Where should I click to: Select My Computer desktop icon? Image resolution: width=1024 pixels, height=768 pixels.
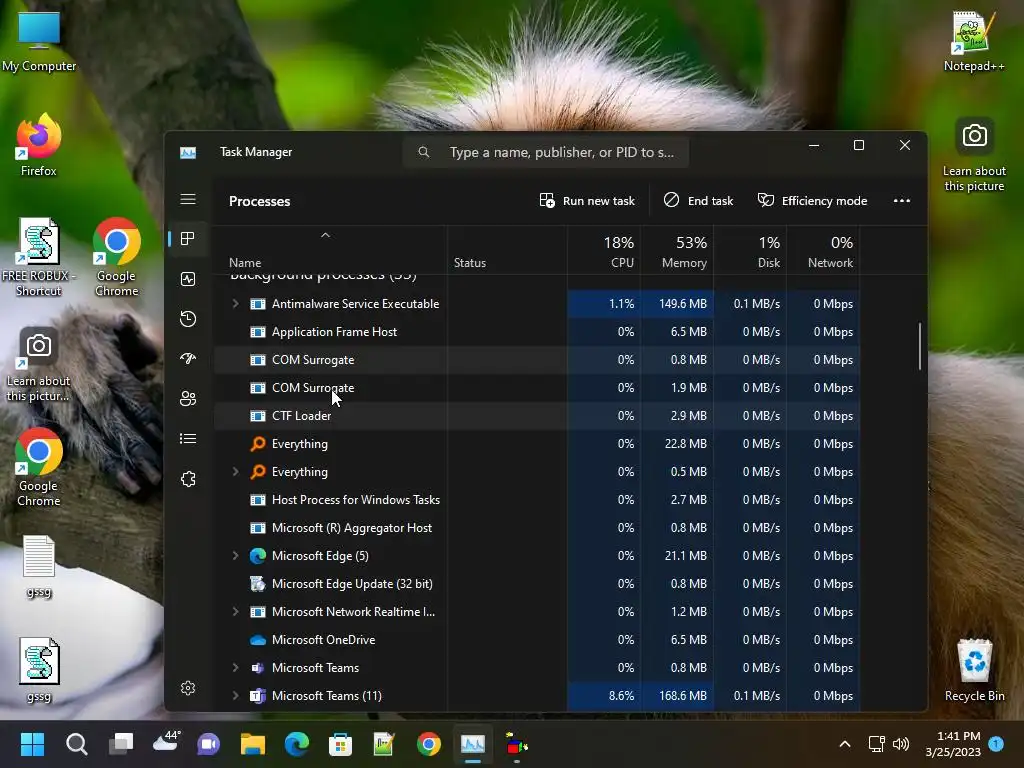(39, 40)
